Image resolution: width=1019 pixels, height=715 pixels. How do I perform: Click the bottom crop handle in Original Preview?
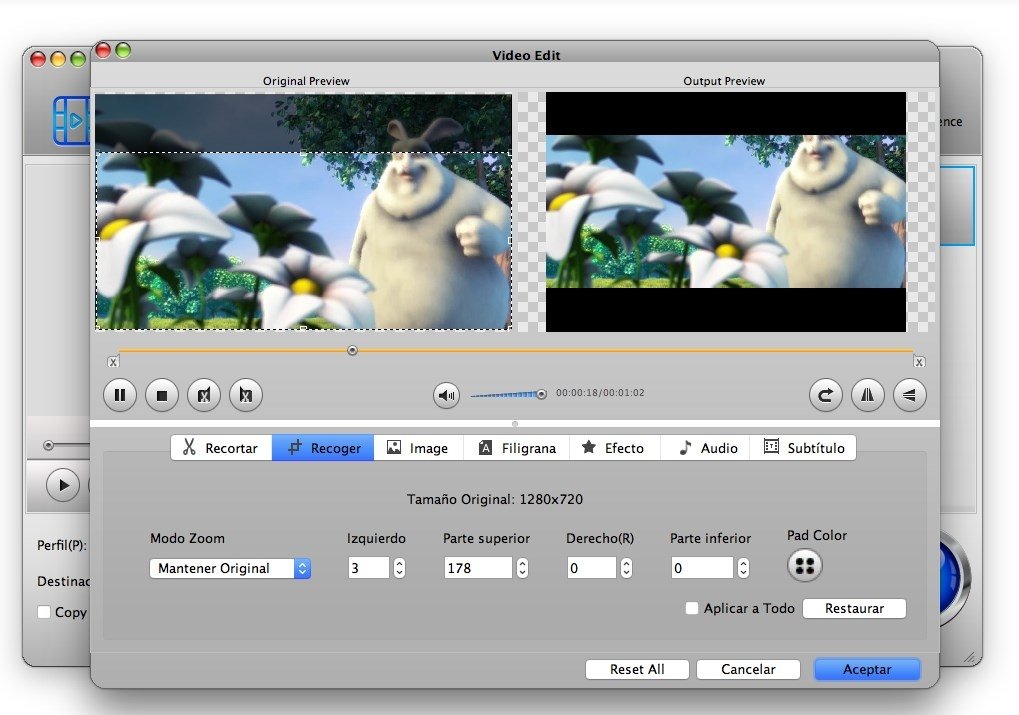pos(303,328)
